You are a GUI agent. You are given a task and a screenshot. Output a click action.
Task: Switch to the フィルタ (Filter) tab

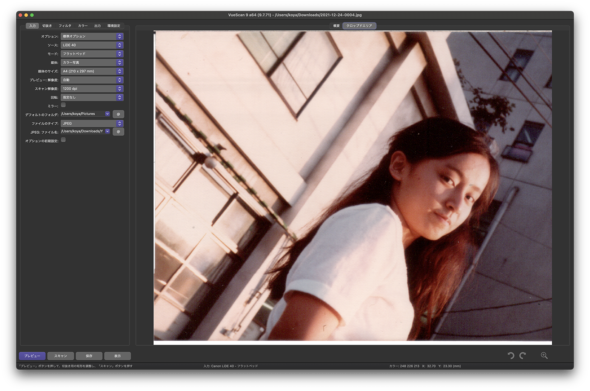[x=65, y=26]
